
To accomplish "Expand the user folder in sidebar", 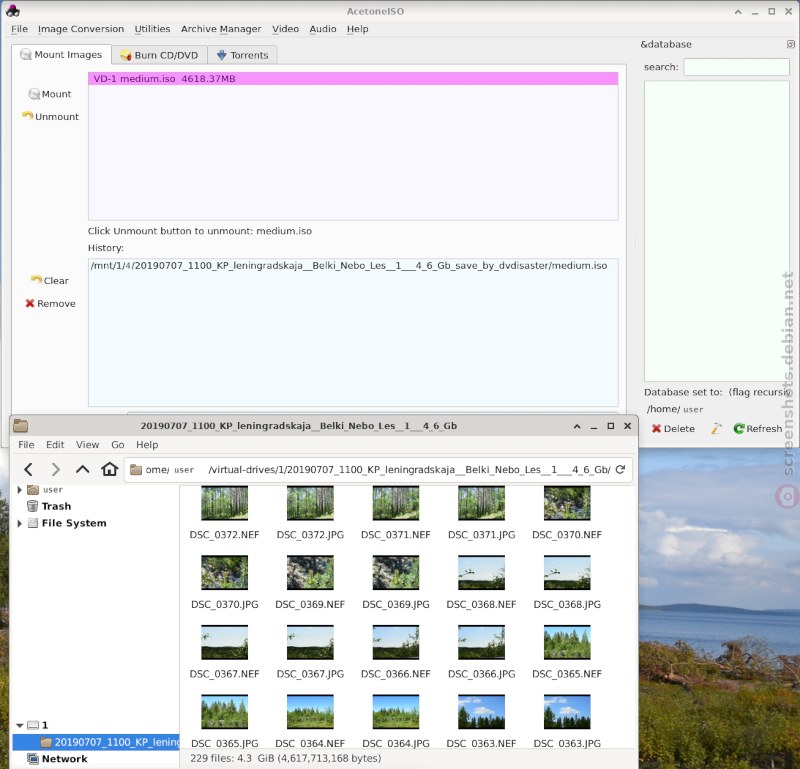I will tap(19, 490).
